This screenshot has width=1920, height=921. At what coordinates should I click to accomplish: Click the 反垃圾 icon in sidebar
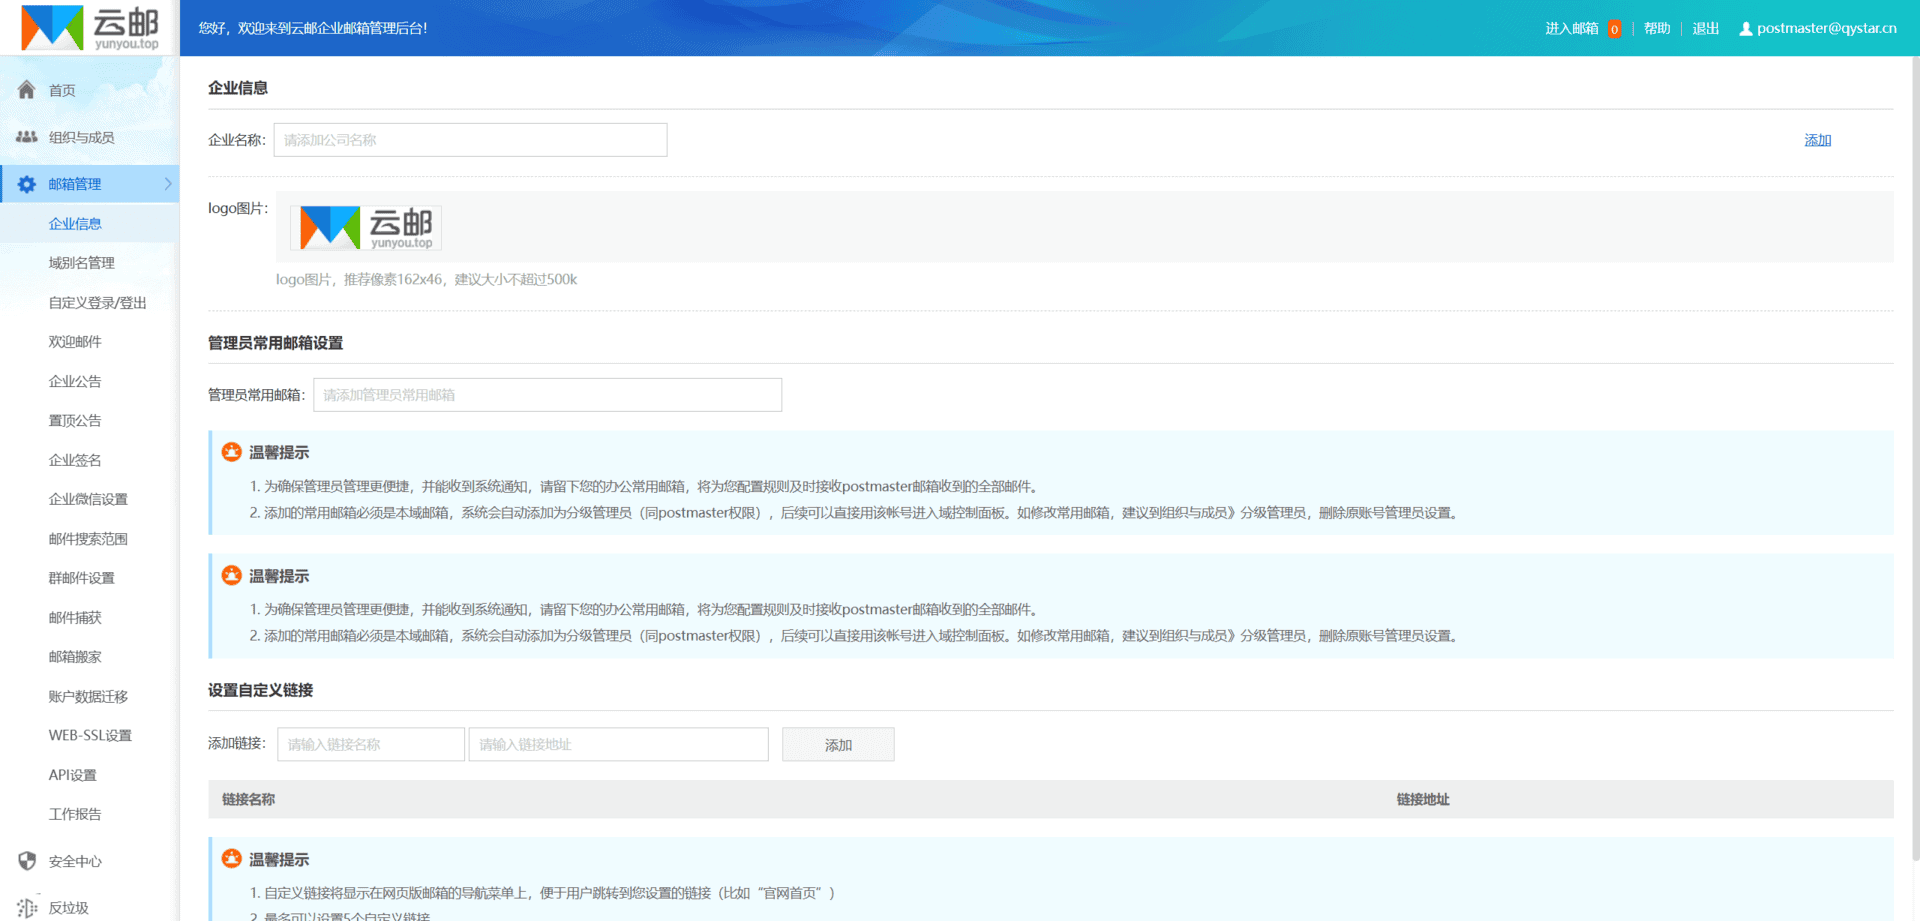click(27, 907)
